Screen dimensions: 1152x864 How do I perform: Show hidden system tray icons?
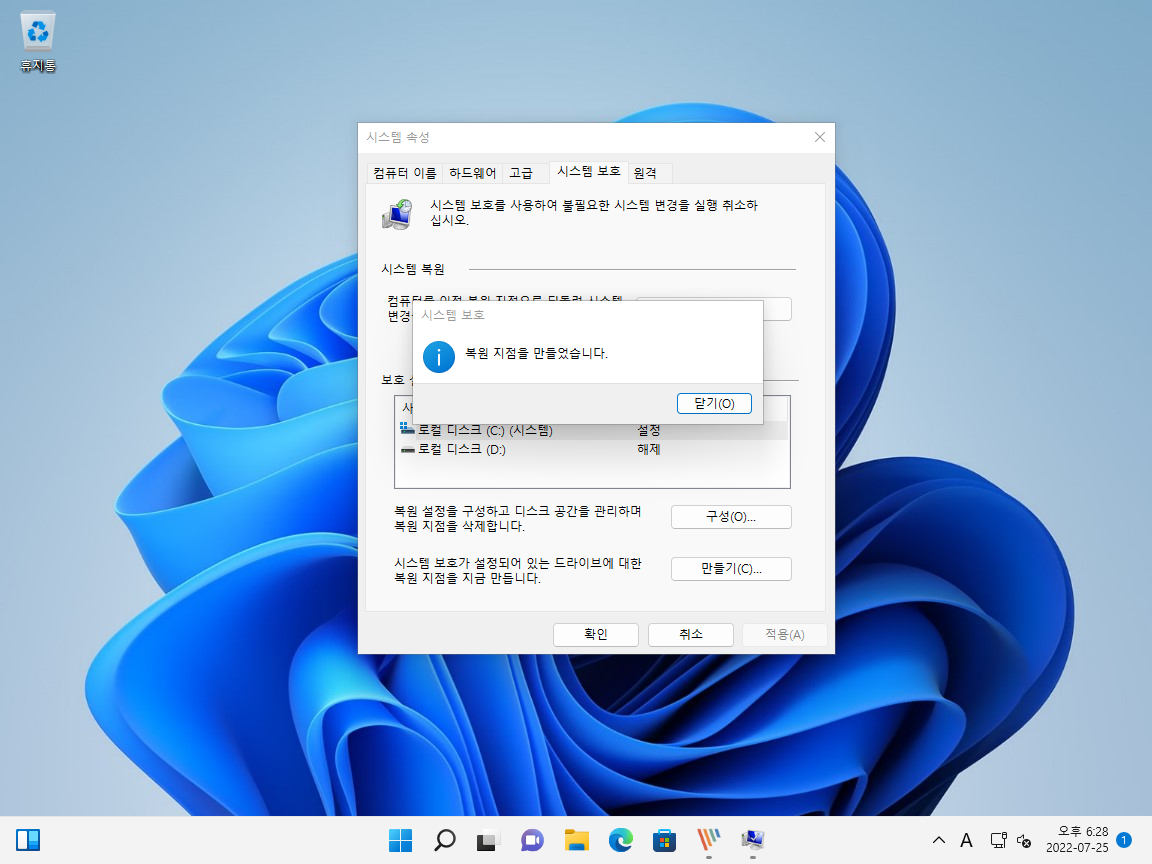click(939, 840)
